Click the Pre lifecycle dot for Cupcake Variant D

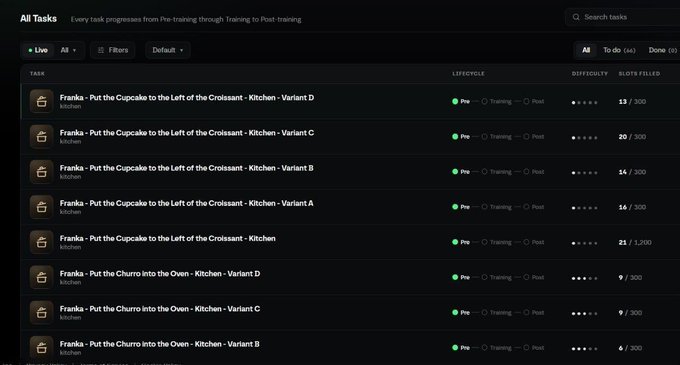pos(455,101)
